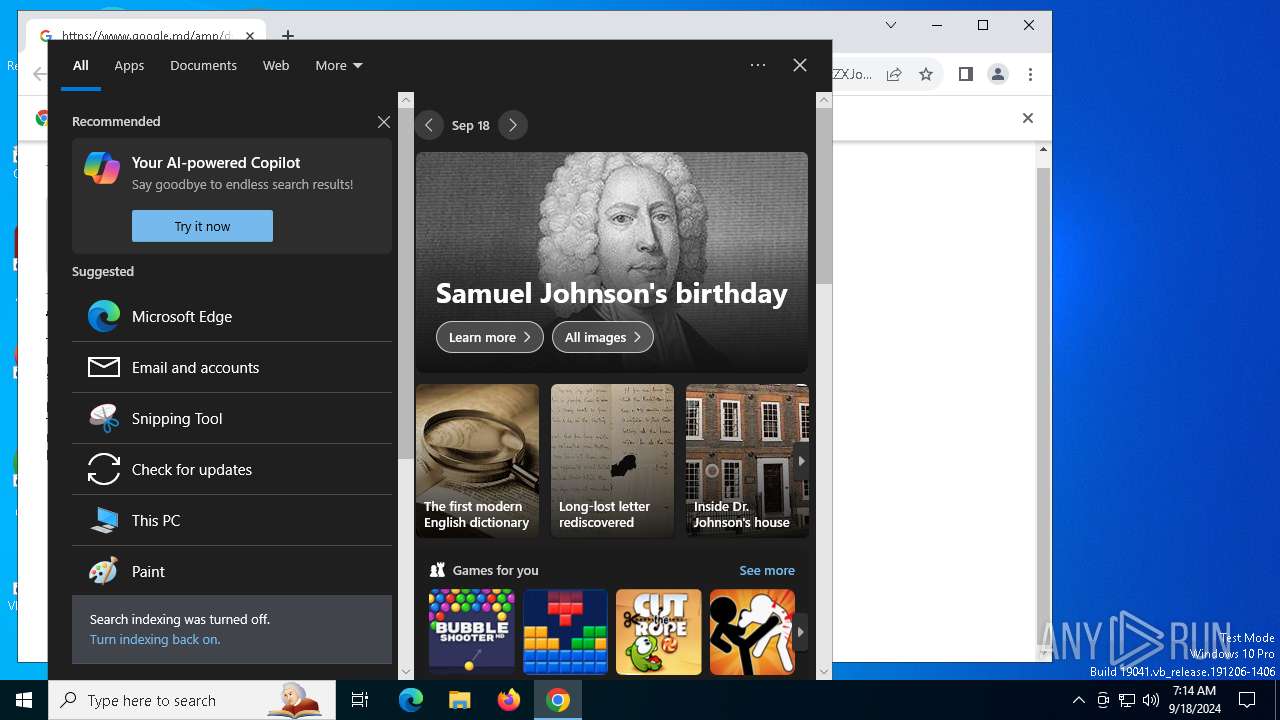Viewport: 1280px width, 720px height.
Task: Open Chrome tab search dropdown
Action: coord(891,25)
